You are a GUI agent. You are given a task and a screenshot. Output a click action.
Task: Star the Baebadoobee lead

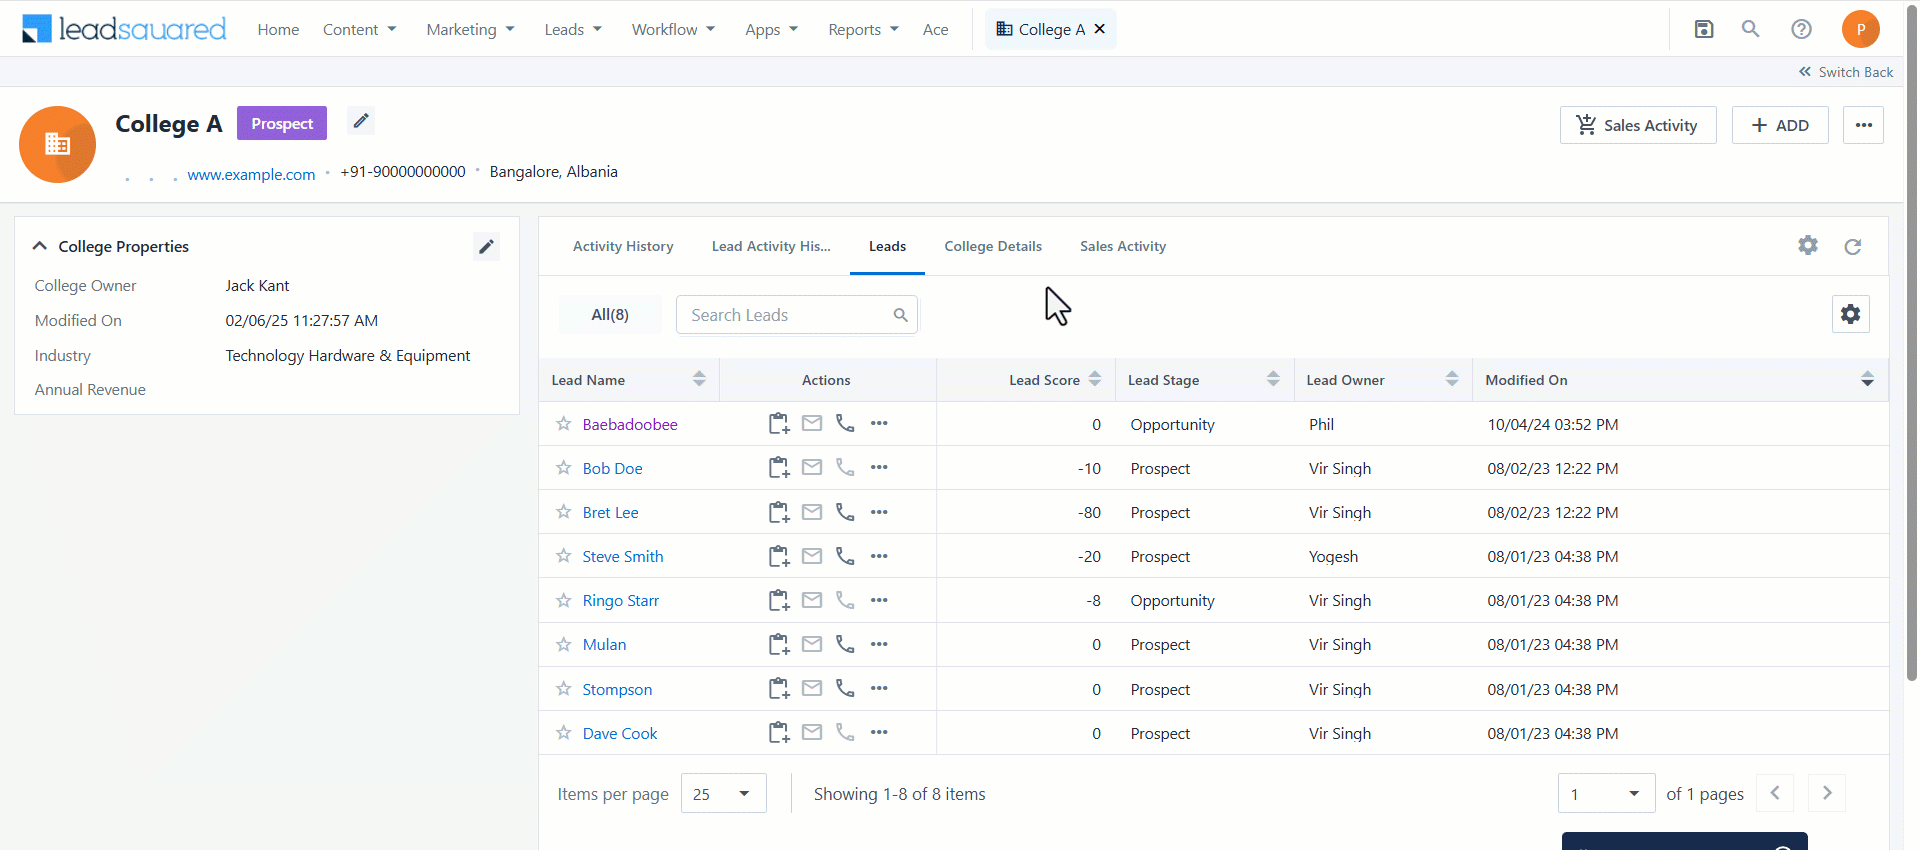564,424
